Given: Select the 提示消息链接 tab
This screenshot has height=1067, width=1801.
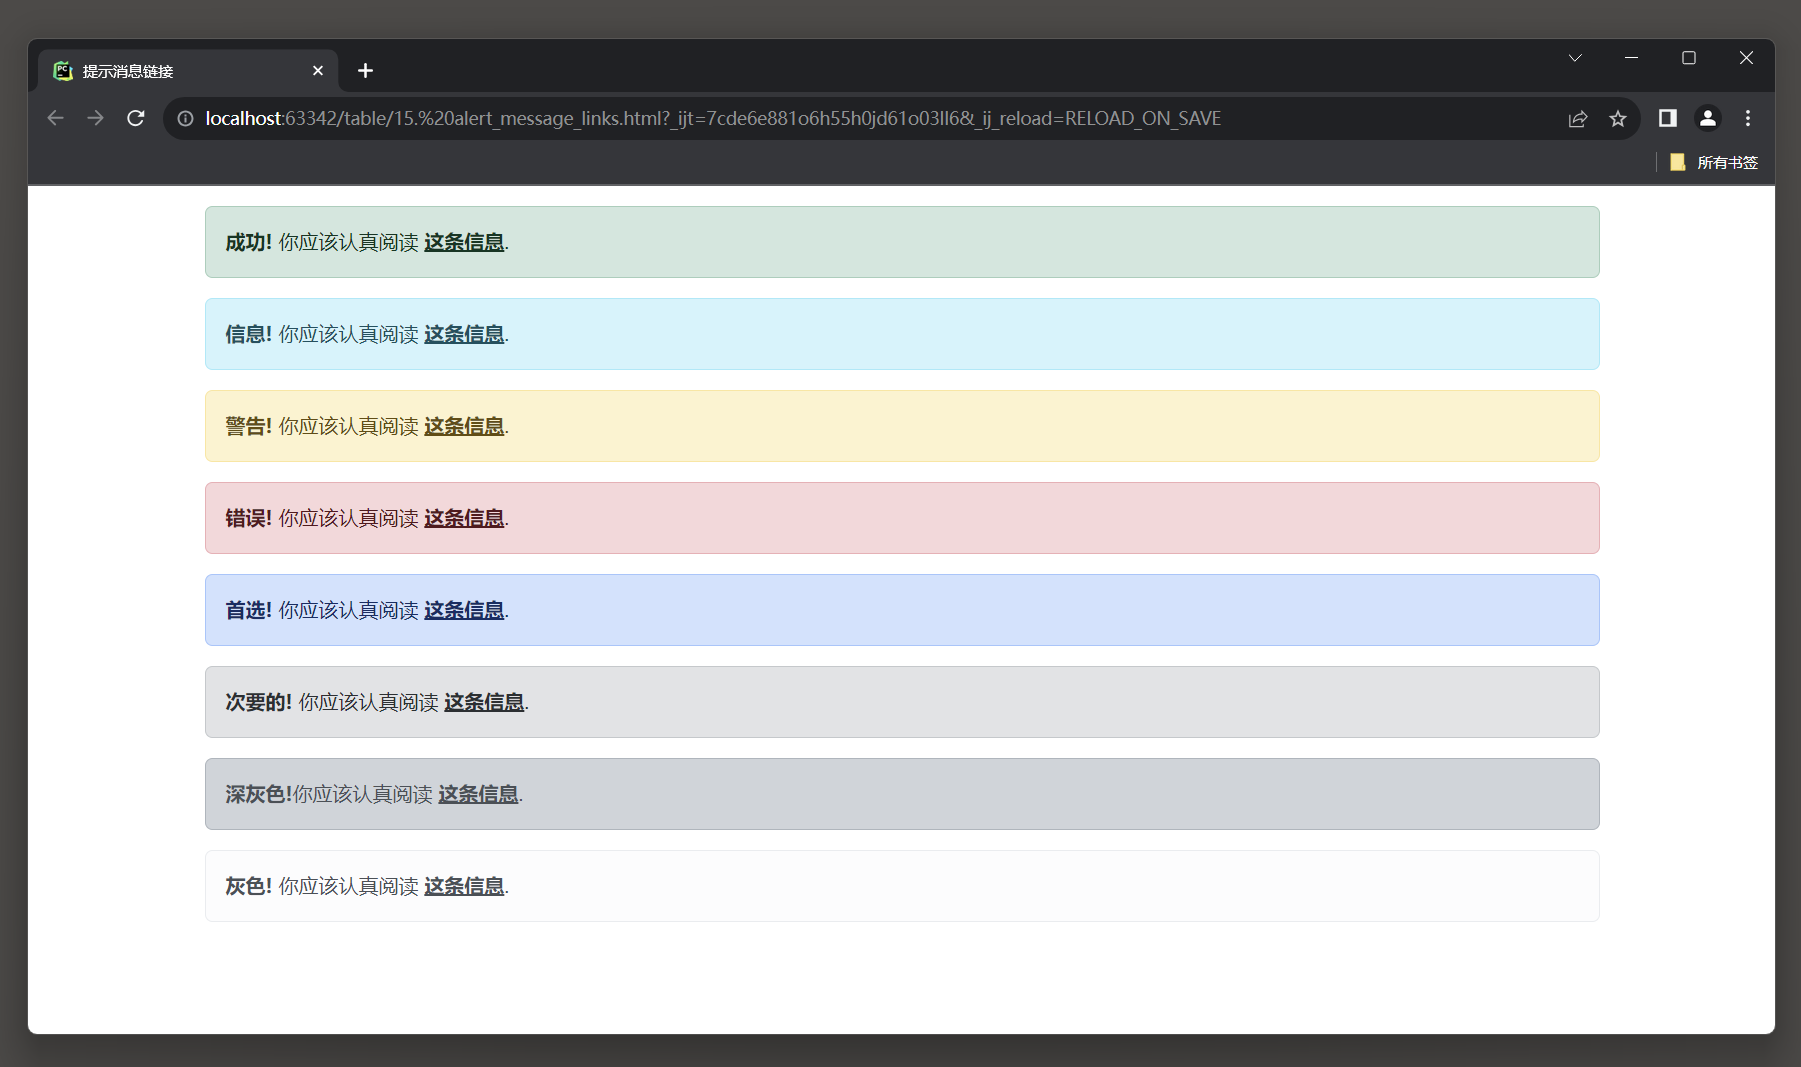Looking at the screenshot, I should coord(188,70).
